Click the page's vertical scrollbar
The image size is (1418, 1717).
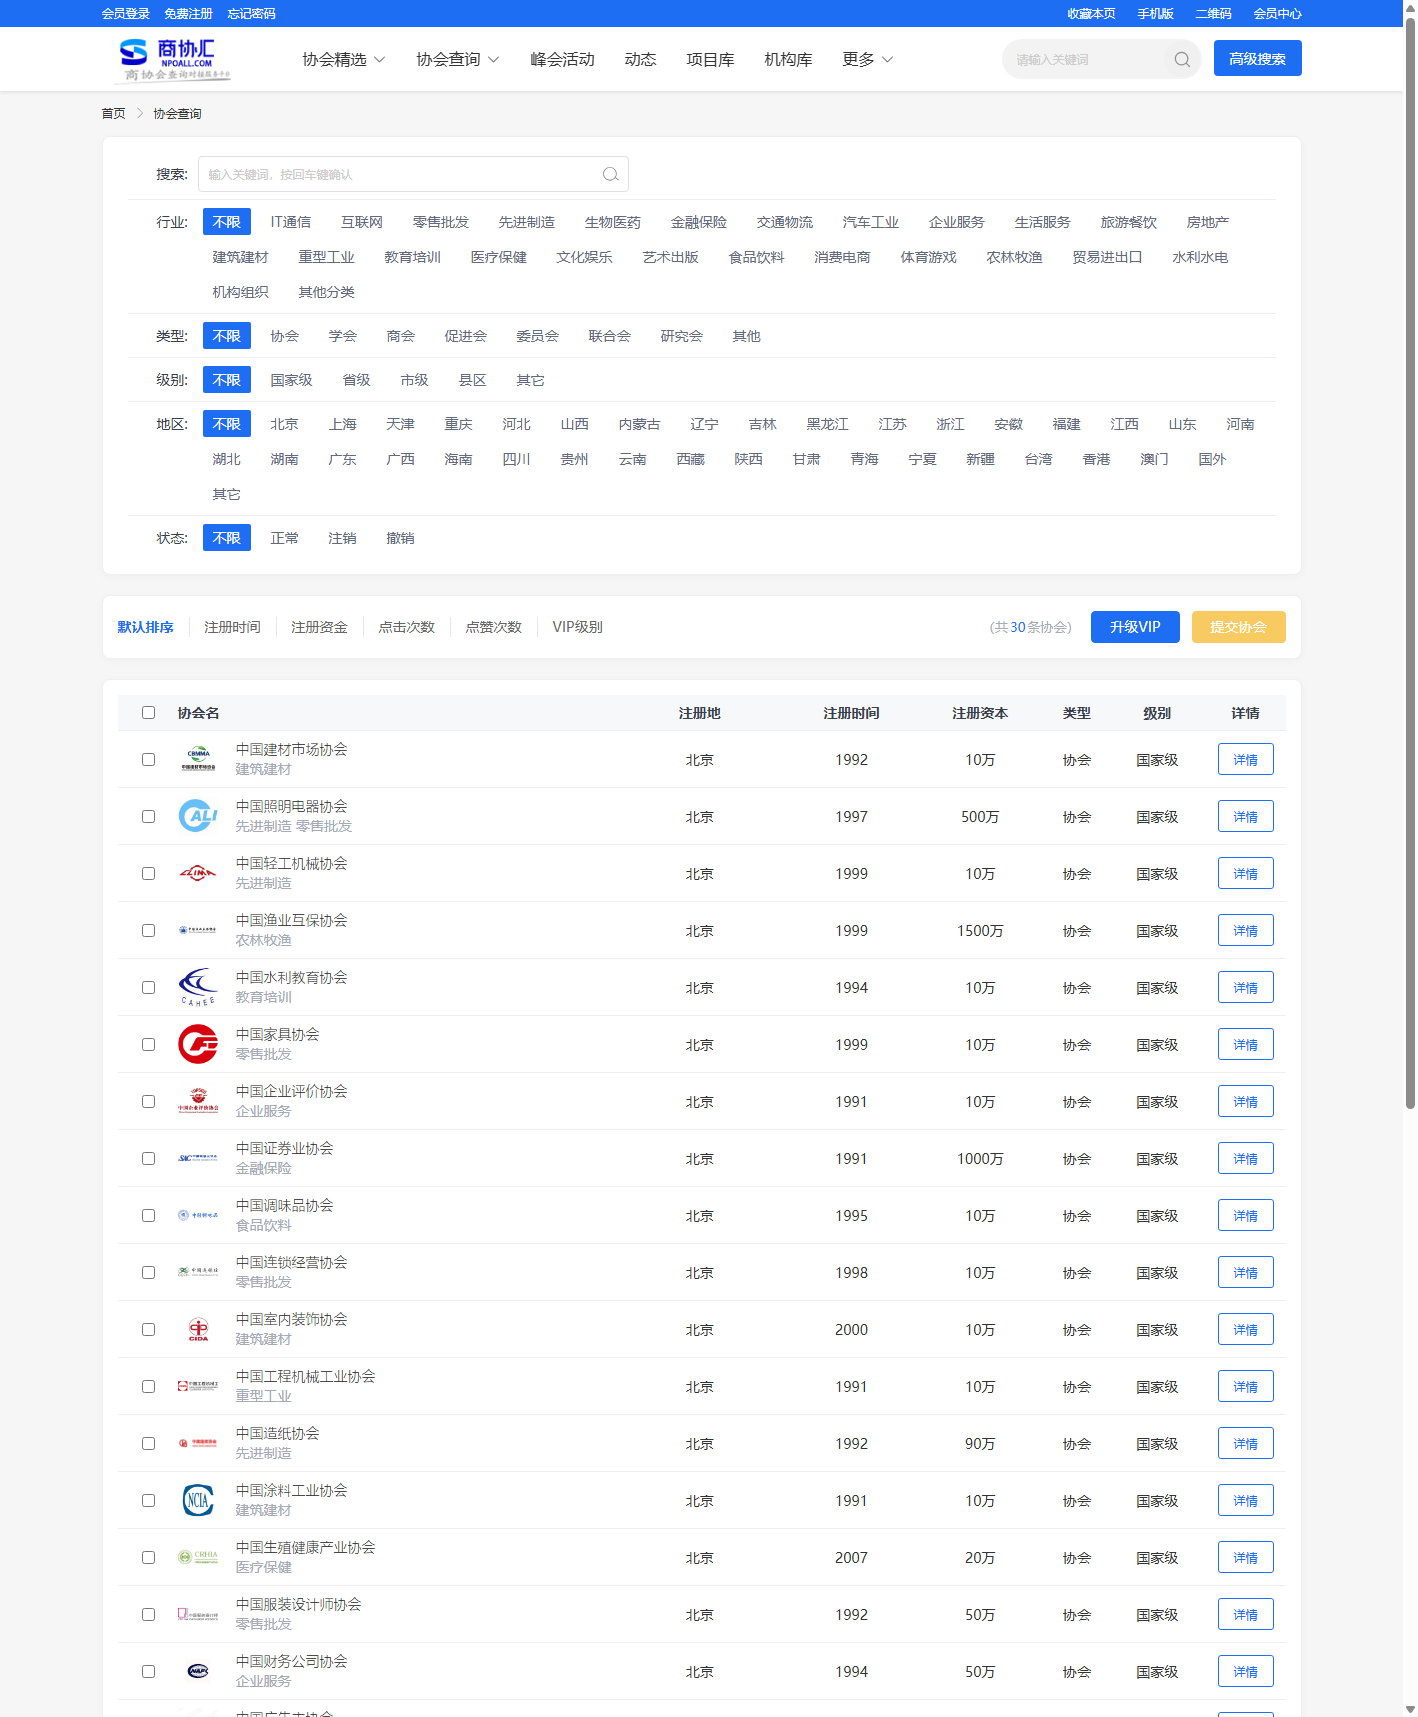click(x=1410, y=560)
